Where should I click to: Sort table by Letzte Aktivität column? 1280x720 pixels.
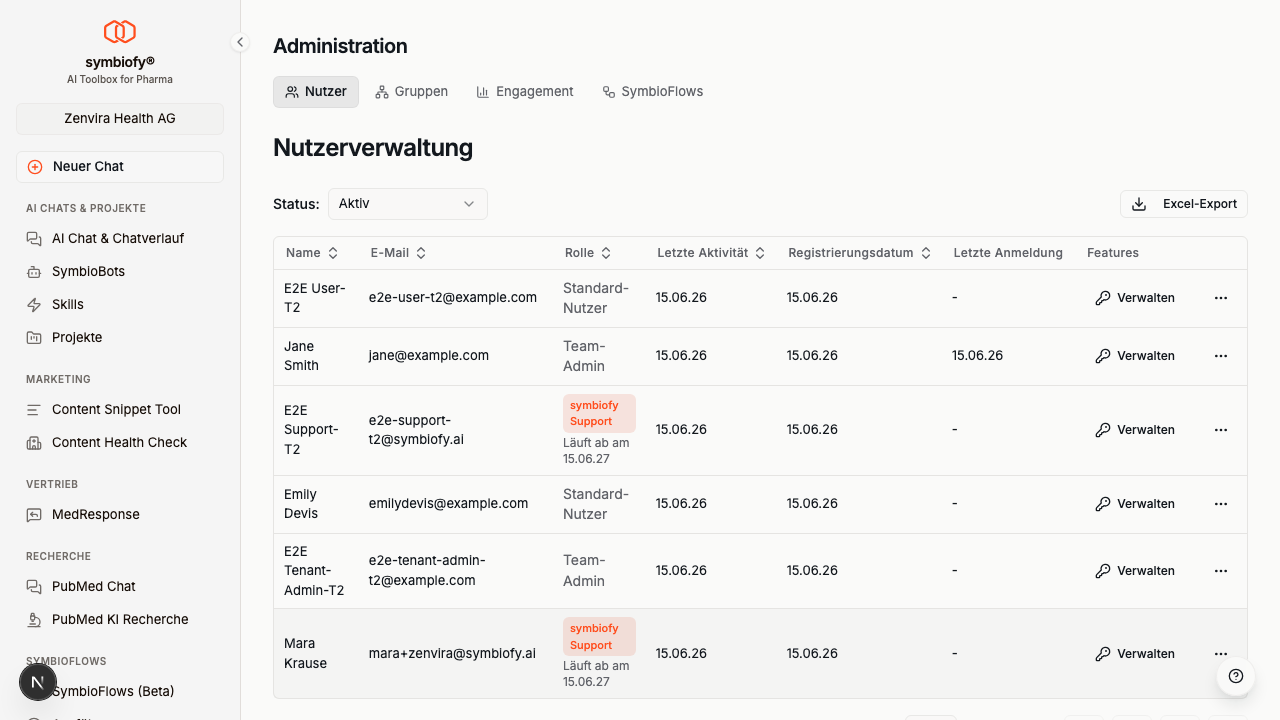click(711, 253)
